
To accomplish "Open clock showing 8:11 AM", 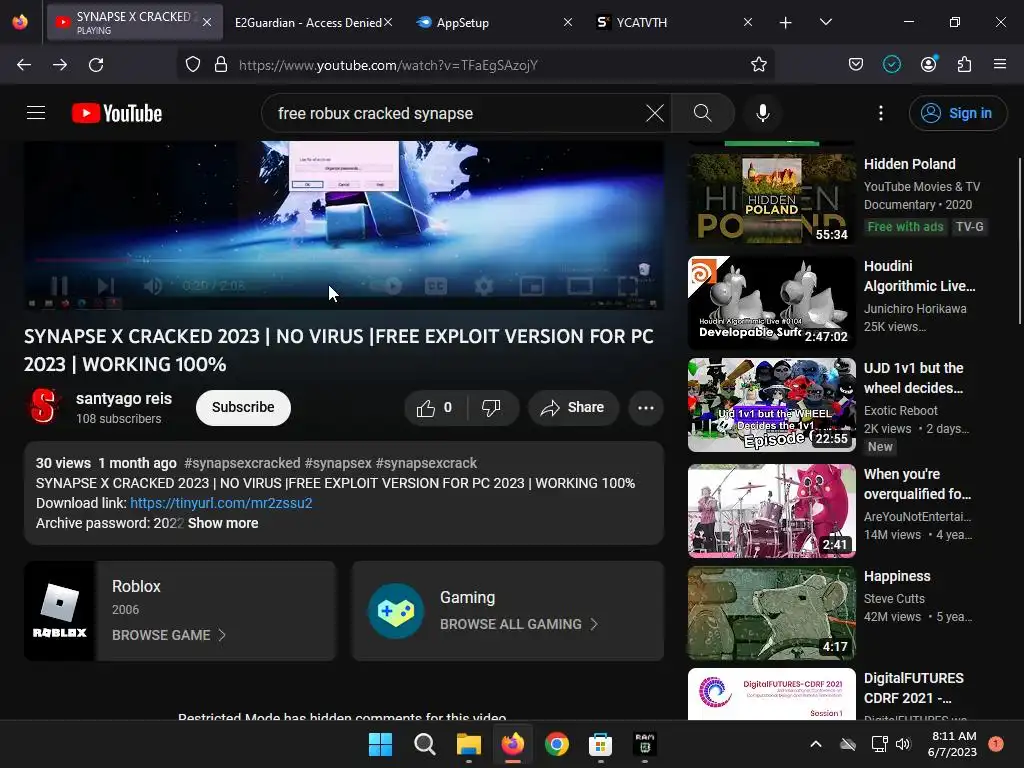I will (952, 744).
